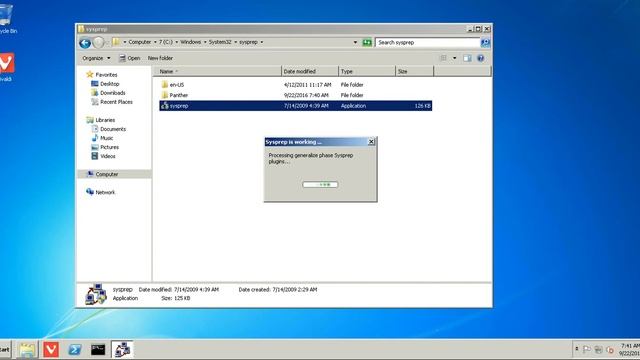Open Downloads in the navigation pane
Screen dimensions: 640x360
[108, 93]
